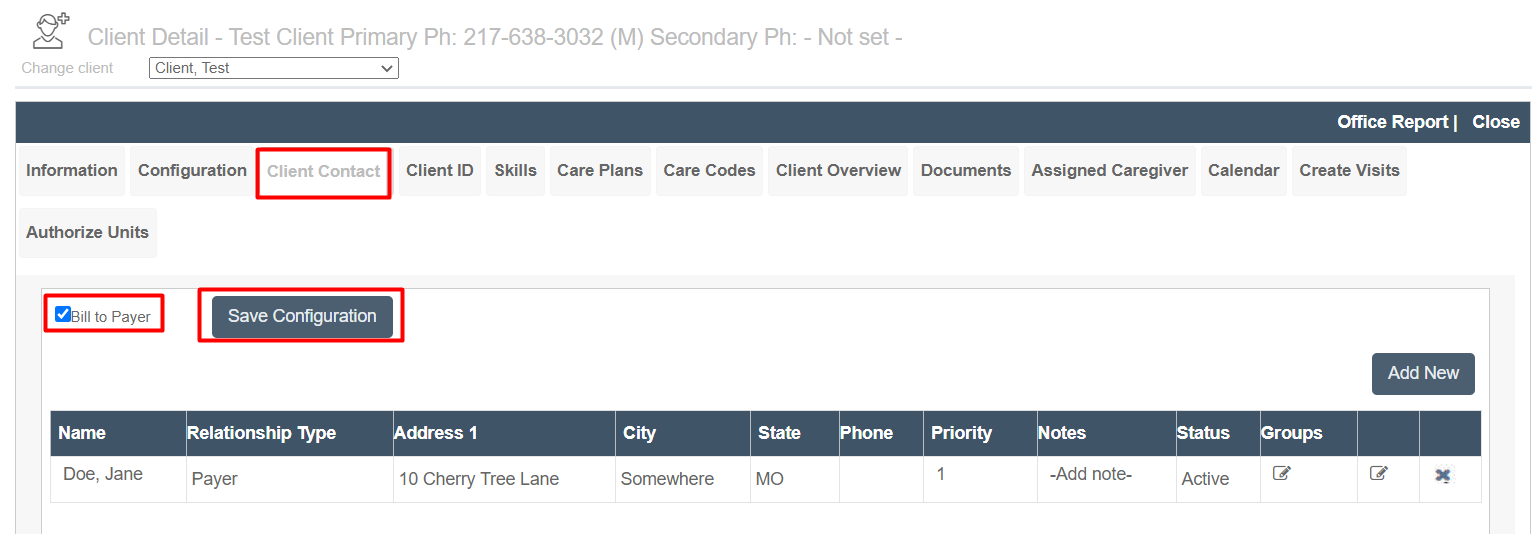Viewport: 1535px width, 534px height.
Task: Switch to the Calendar tab
Action: [1244, 170]
